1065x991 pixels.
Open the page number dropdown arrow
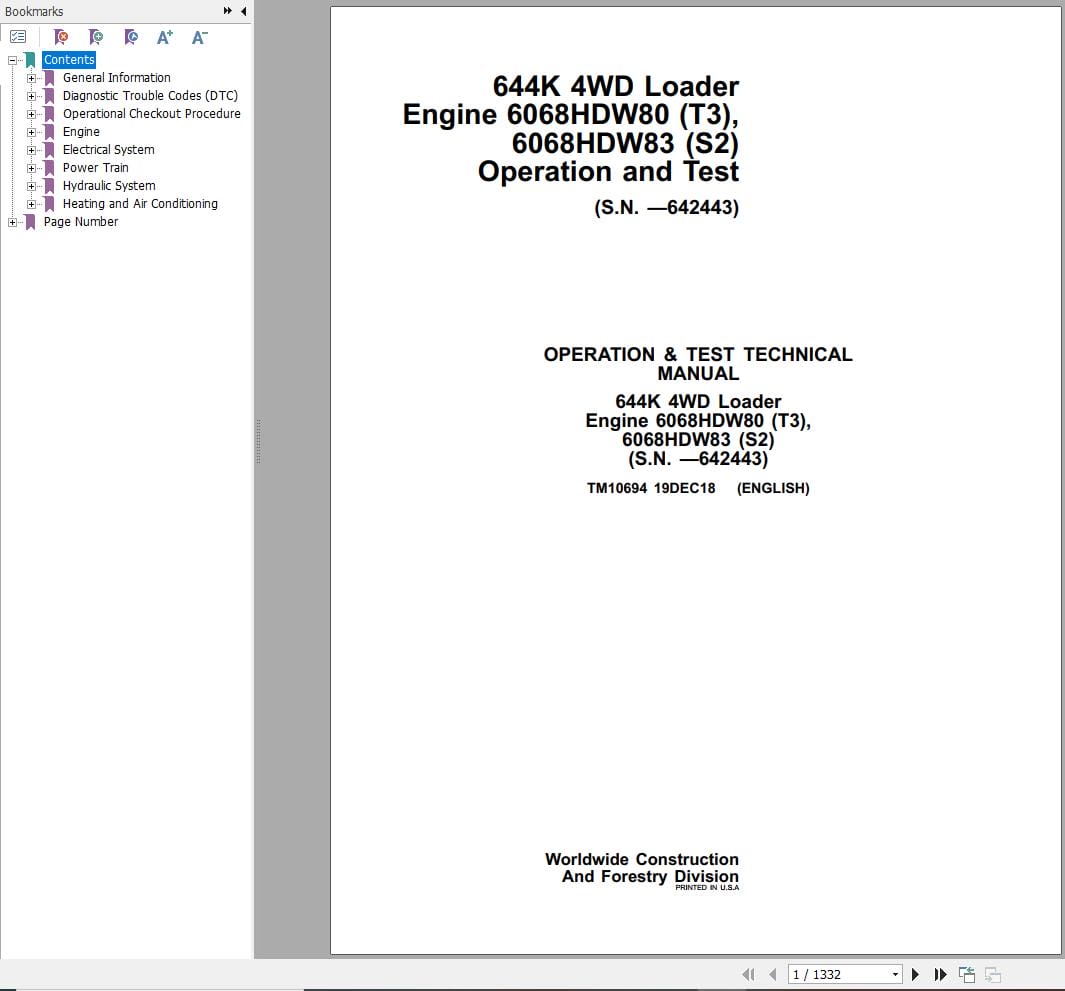(895, 975)
